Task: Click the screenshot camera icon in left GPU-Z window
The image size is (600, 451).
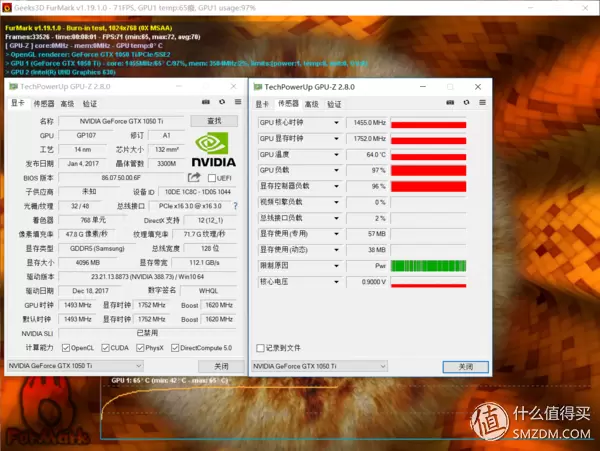Action: point(206,102)
